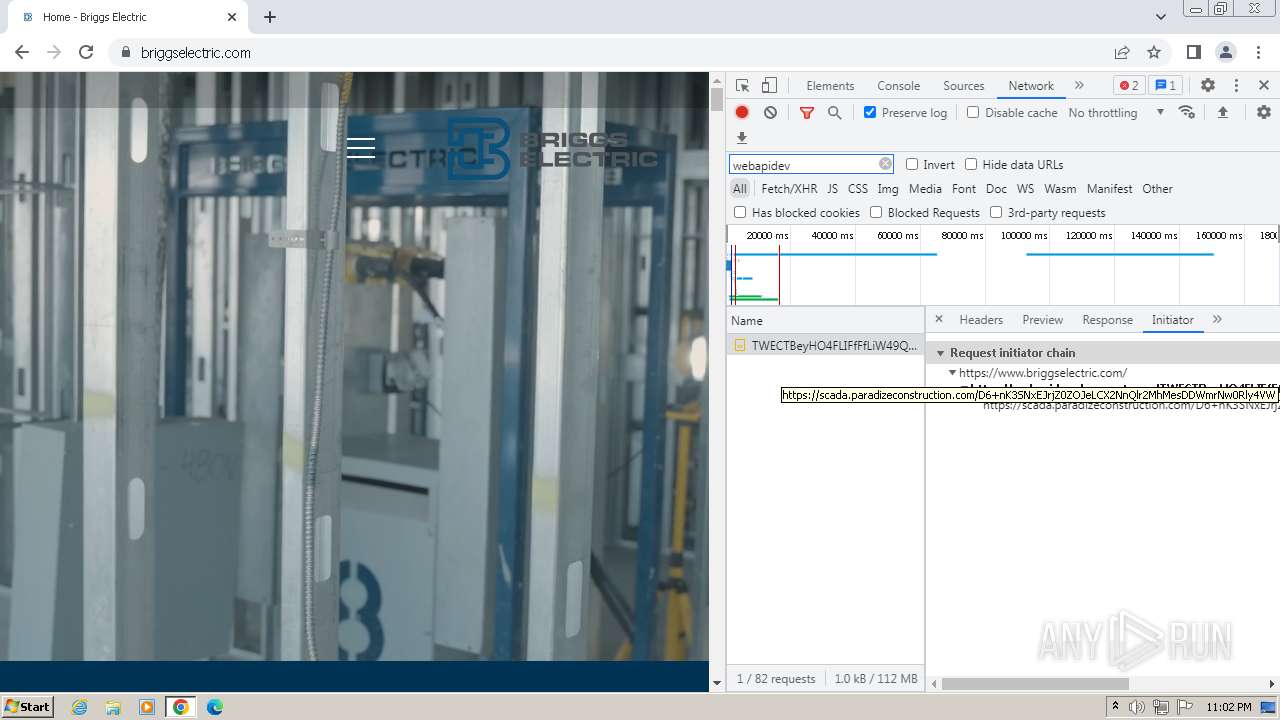Click the browser back arrow
The height and width of the screenshot is (720, 1280).
(22, 52)
